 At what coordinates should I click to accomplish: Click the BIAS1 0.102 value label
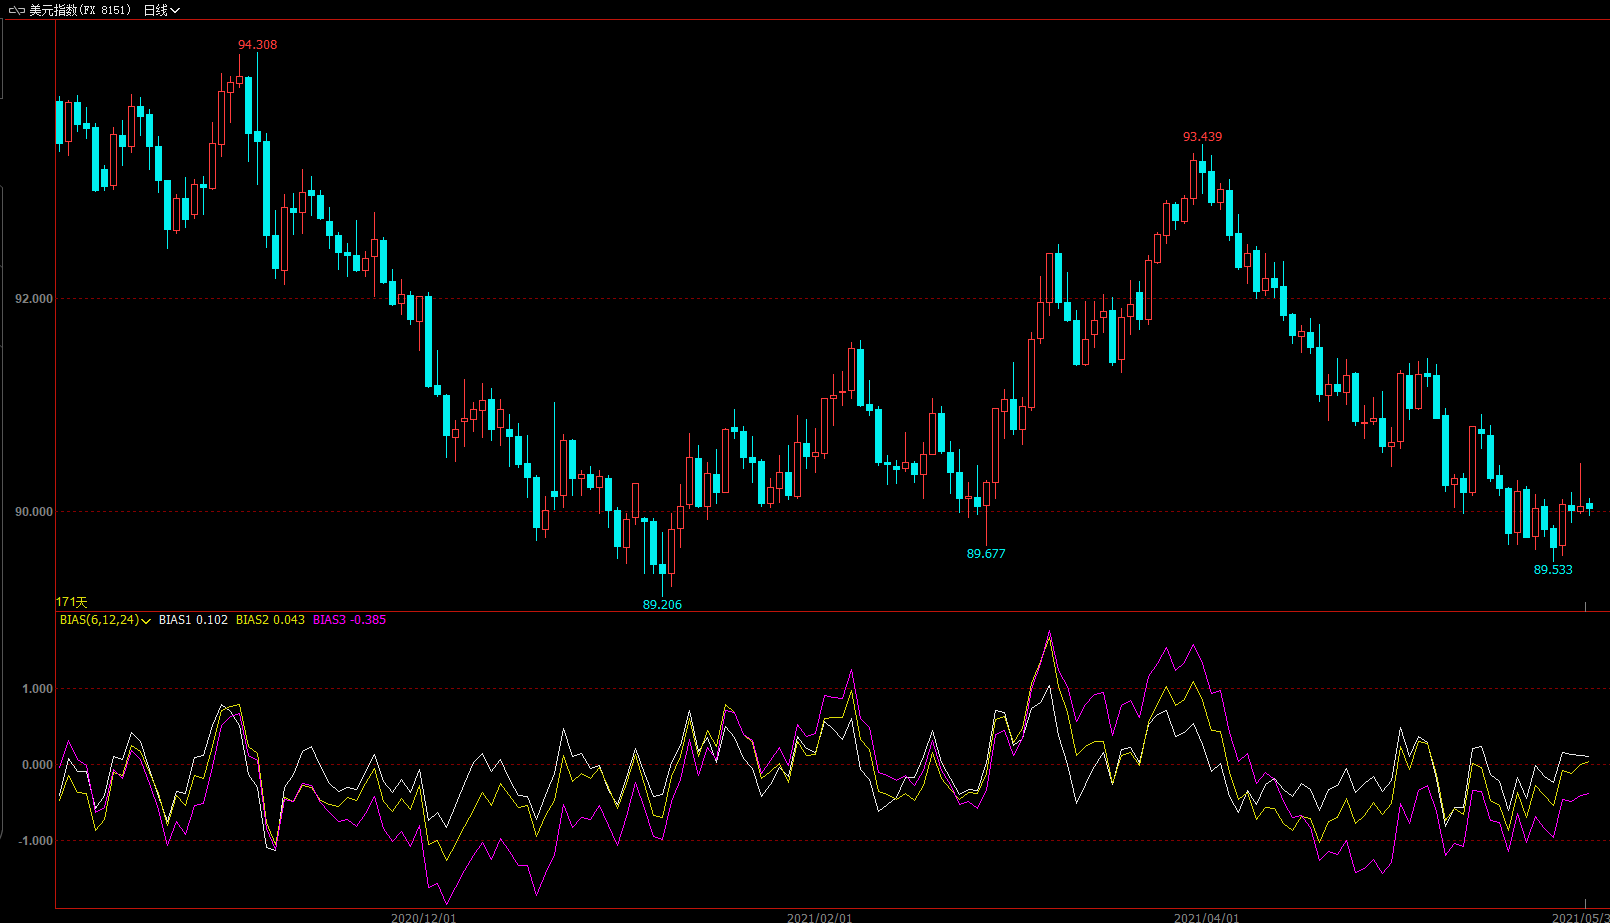(193, 620)
